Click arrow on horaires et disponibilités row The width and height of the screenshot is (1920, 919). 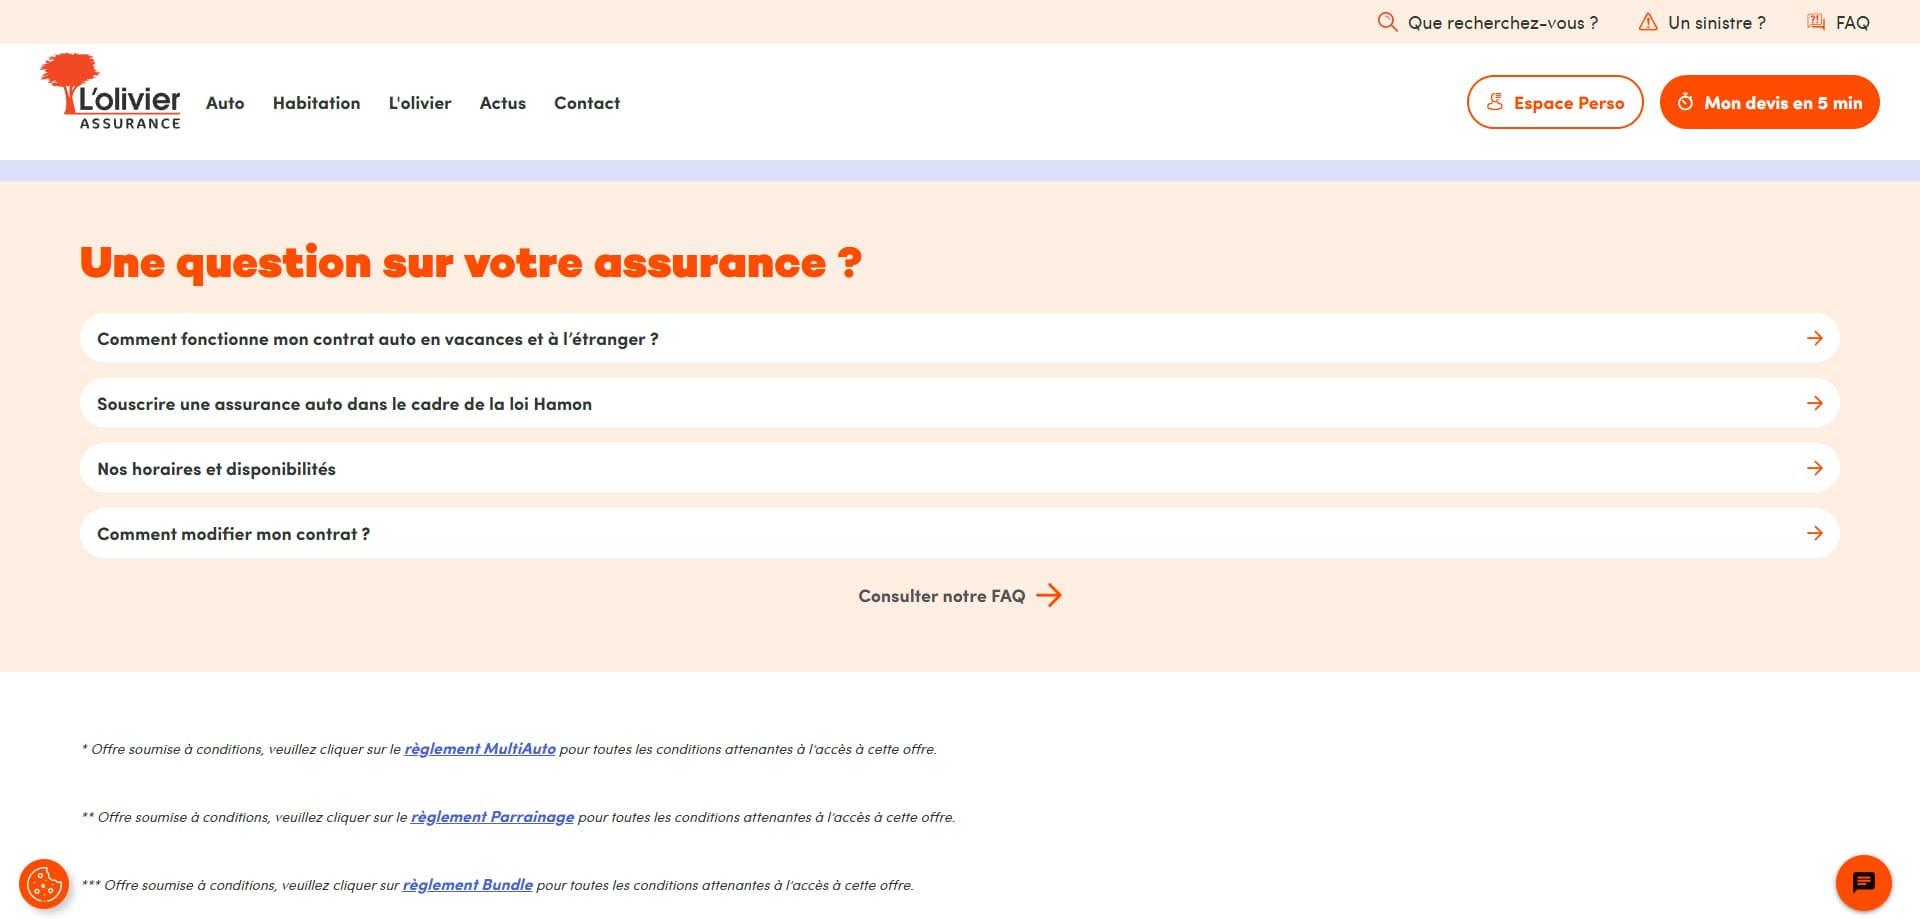pyautogui.click(x=1815, y=469)
